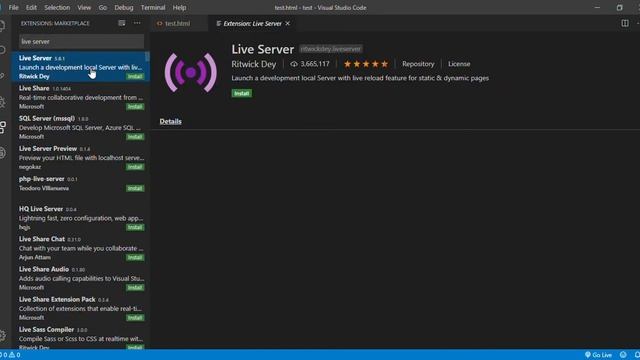Open the Explorer view in activity bar

coord(2,26)
